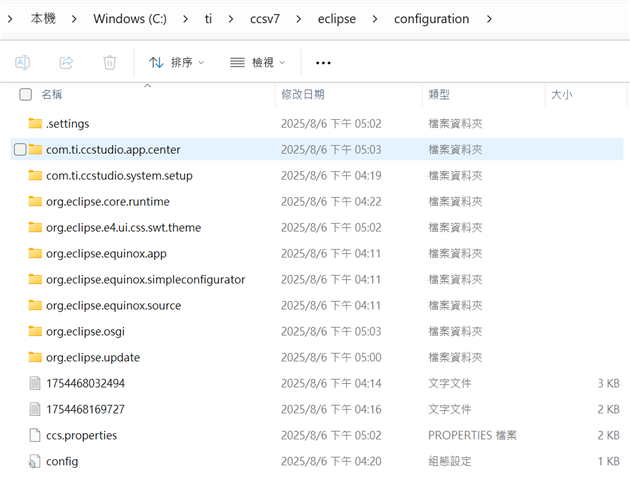Click the PROPERTIES 檔案 type of ccs.properties

[x=472, y=435]
